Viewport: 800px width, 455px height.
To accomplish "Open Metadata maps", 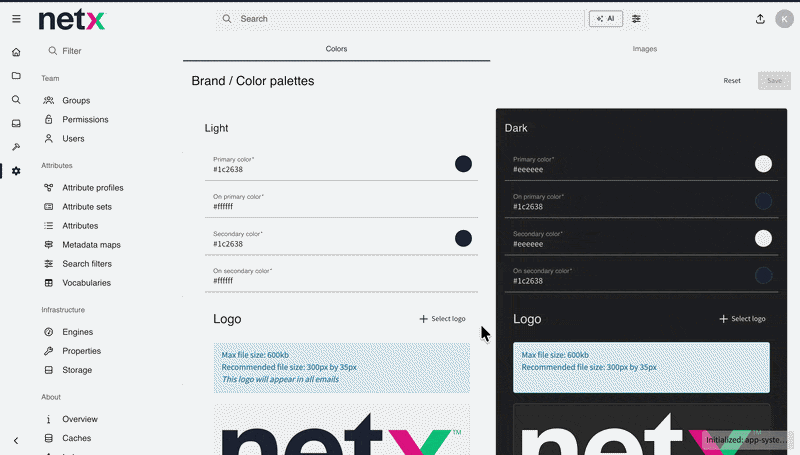I will tap(91, 245).
